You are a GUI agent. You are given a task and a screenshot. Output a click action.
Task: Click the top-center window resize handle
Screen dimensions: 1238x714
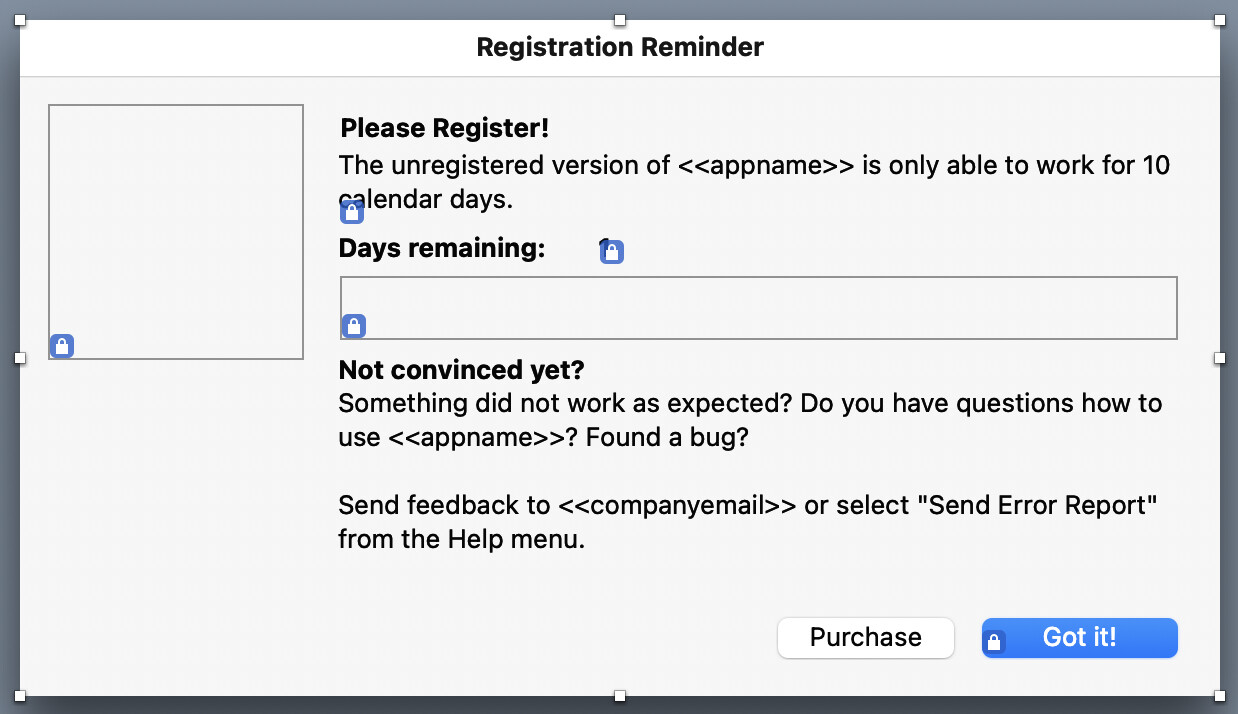[620, 20]
